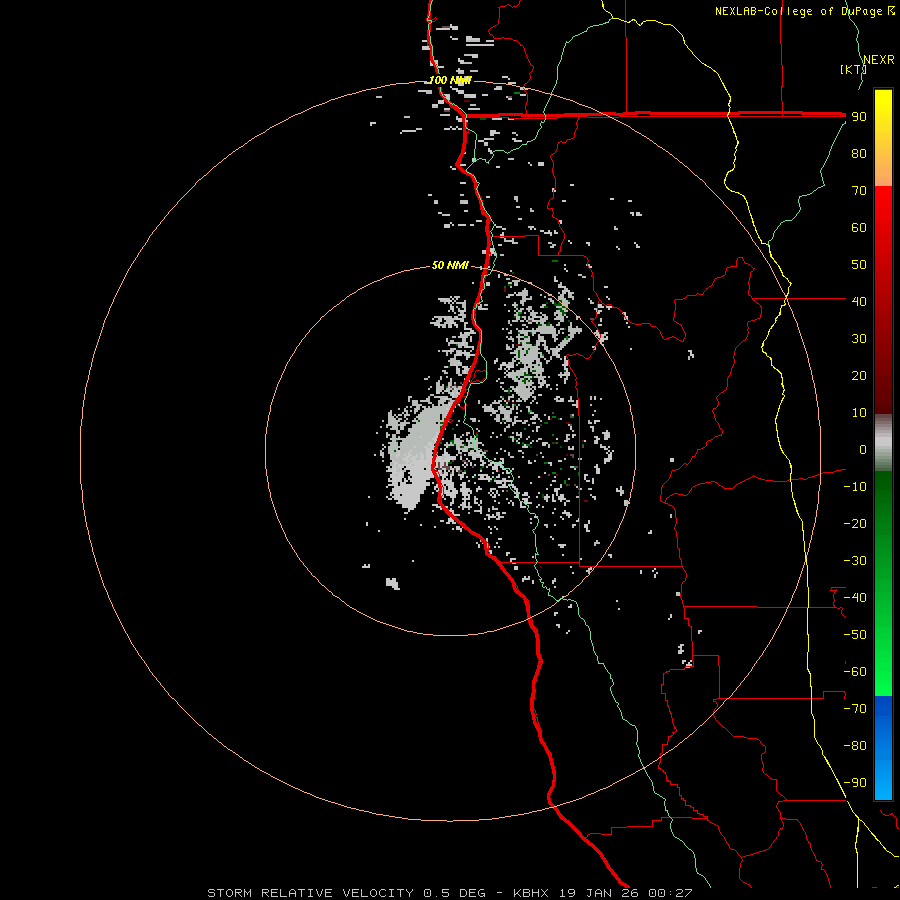900x900 pixels.
Task: Click the -50 tick label on the scale
Action: pos(855,635)
